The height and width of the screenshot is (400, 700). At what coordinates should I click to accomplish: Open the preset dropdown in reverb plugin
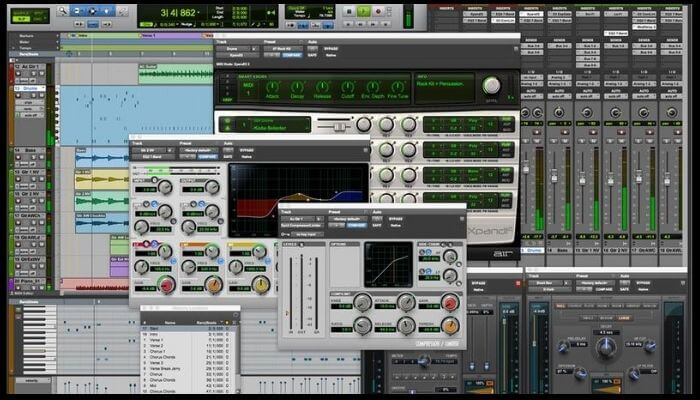[596, 283]
